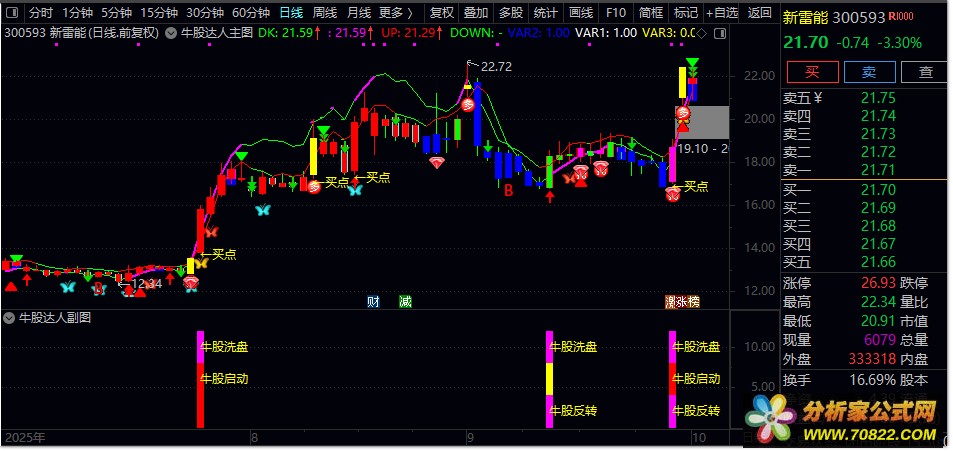Click the 标记 mark button
This screenshot has width=953, height=451.
click(686, 12)
